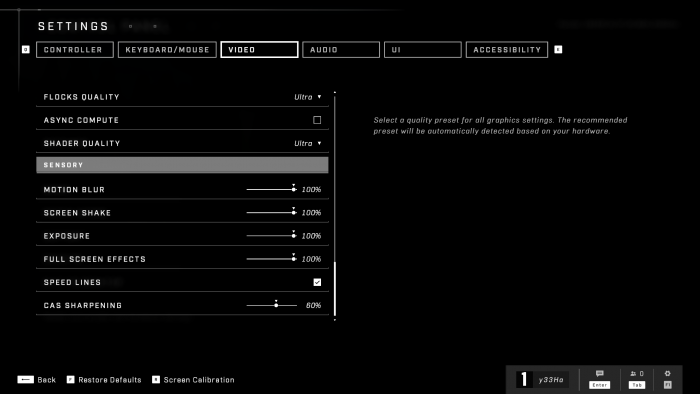
Task: Open the Shader Quality dropdown
Action: coord(308,143)
